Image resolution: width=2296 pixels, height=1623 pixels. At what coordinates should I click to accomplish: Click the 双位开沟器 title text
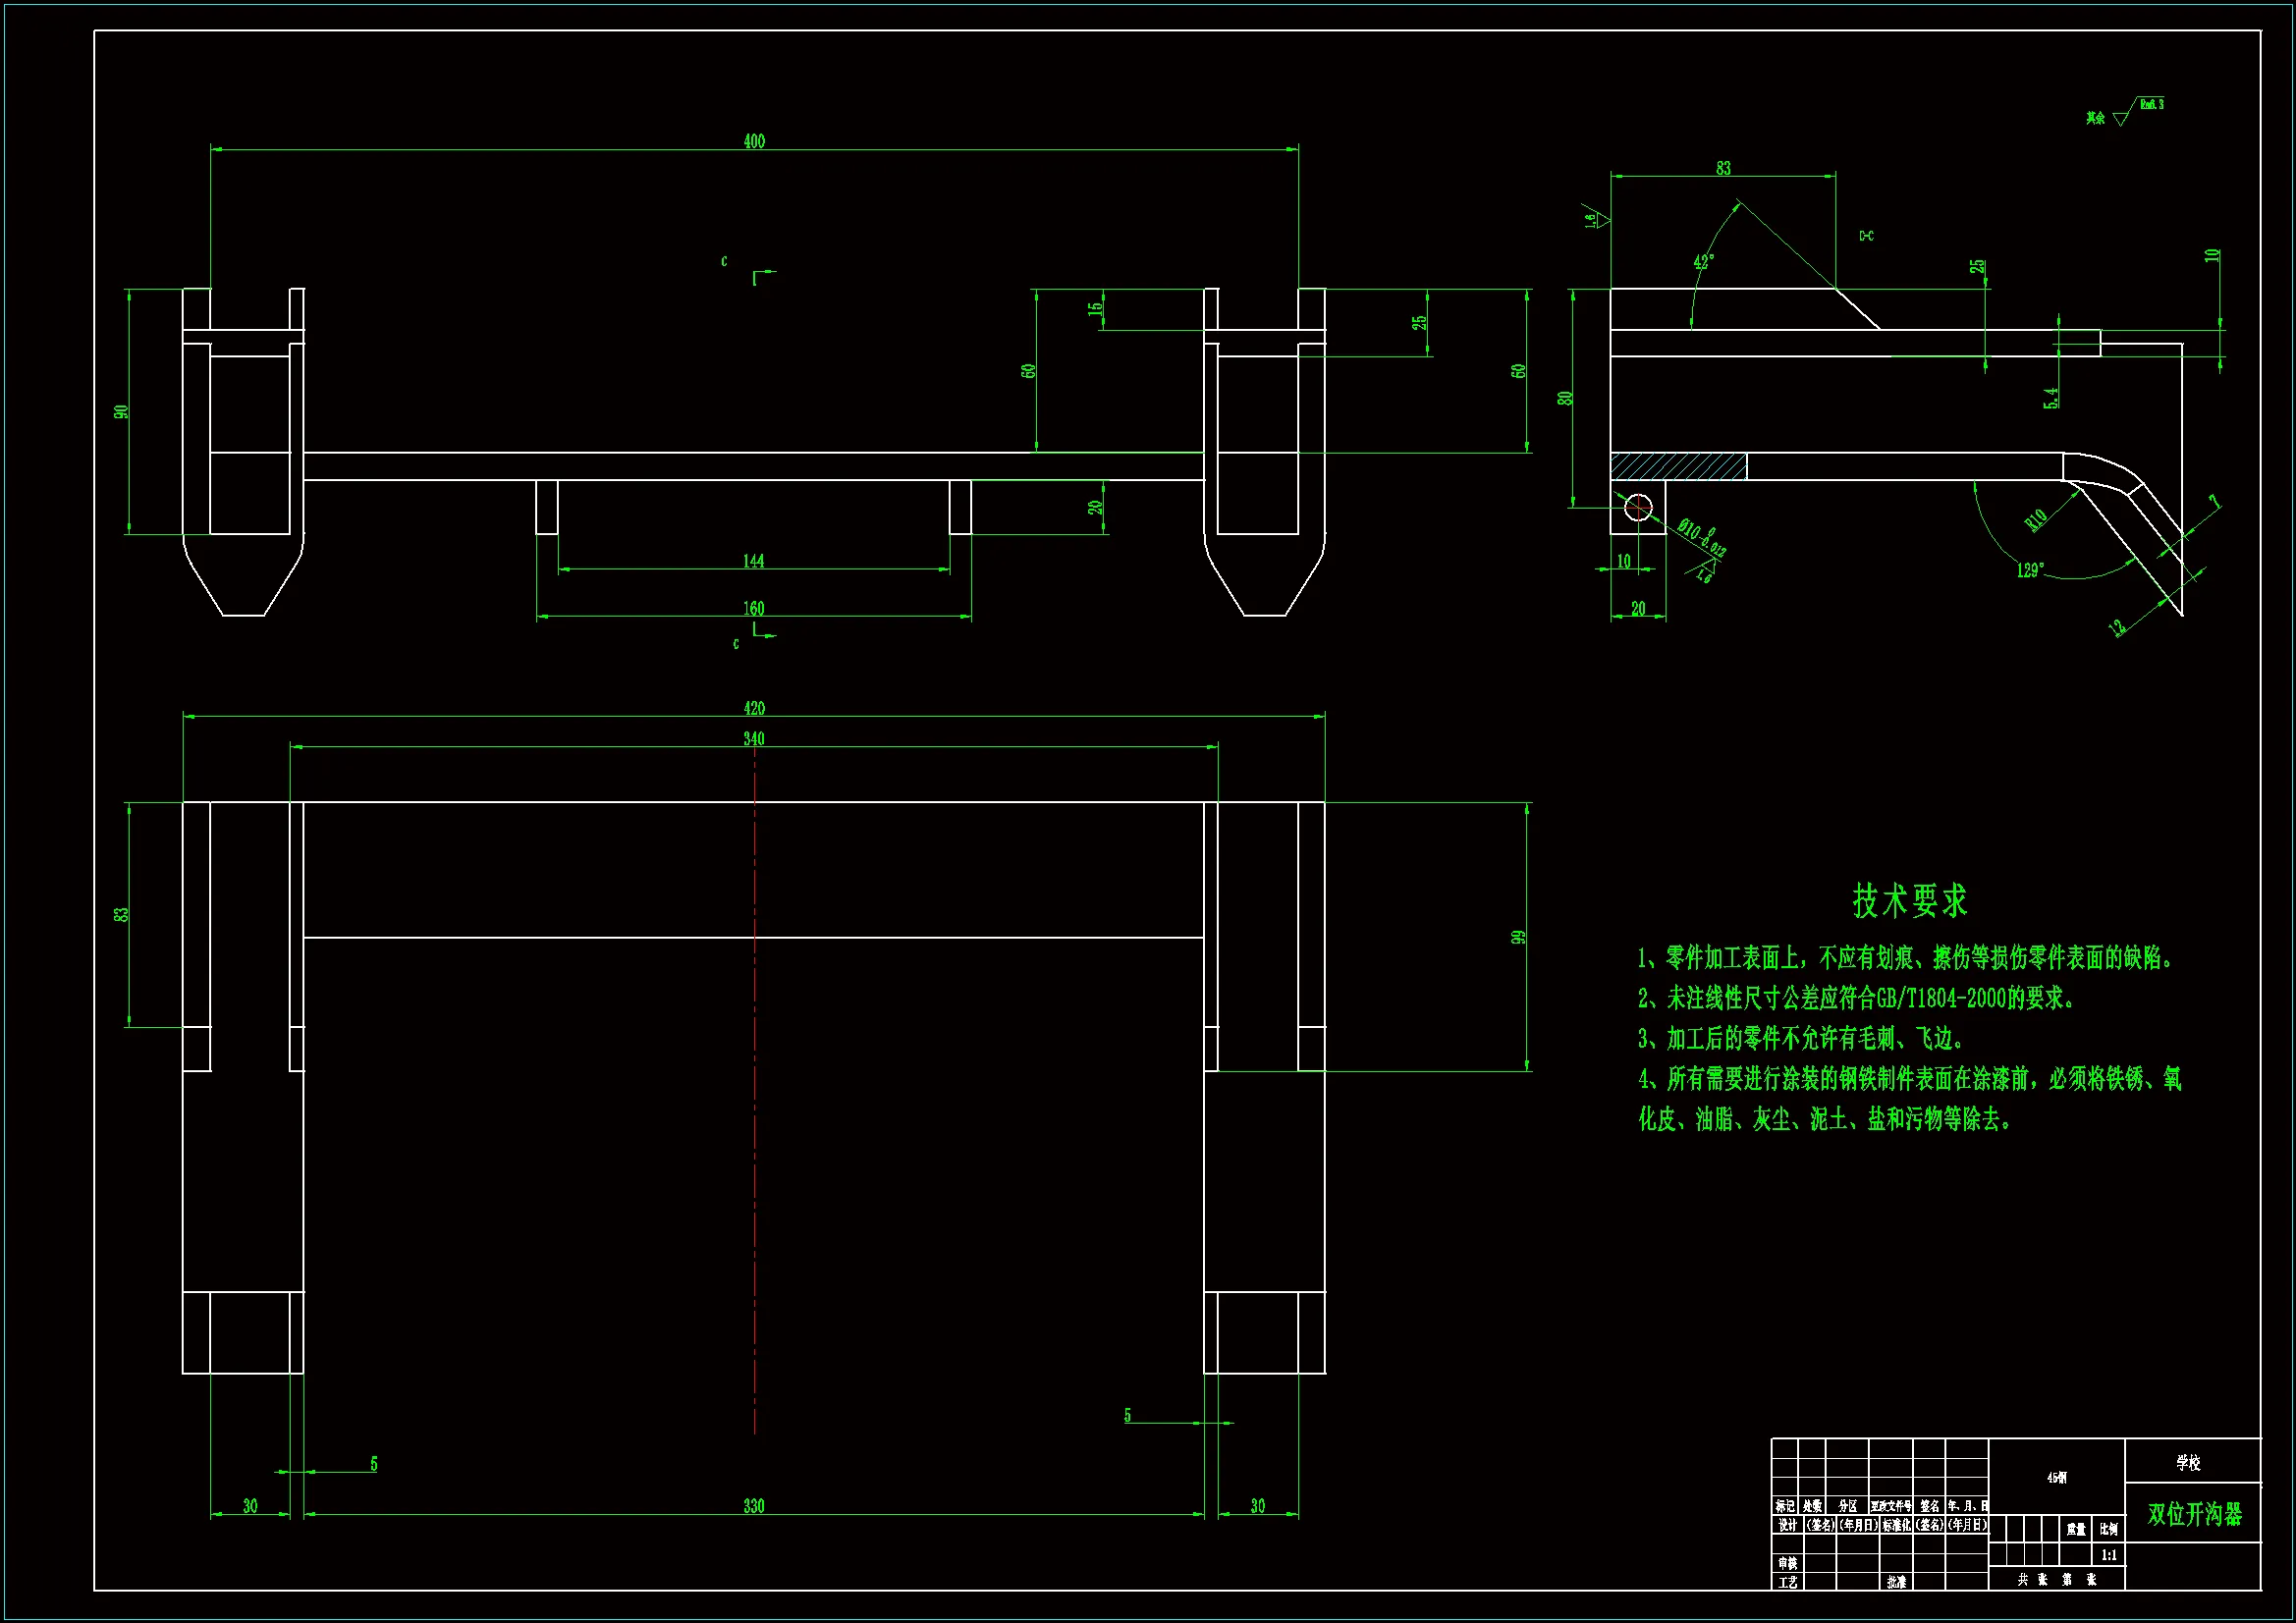point(2194,1514)
